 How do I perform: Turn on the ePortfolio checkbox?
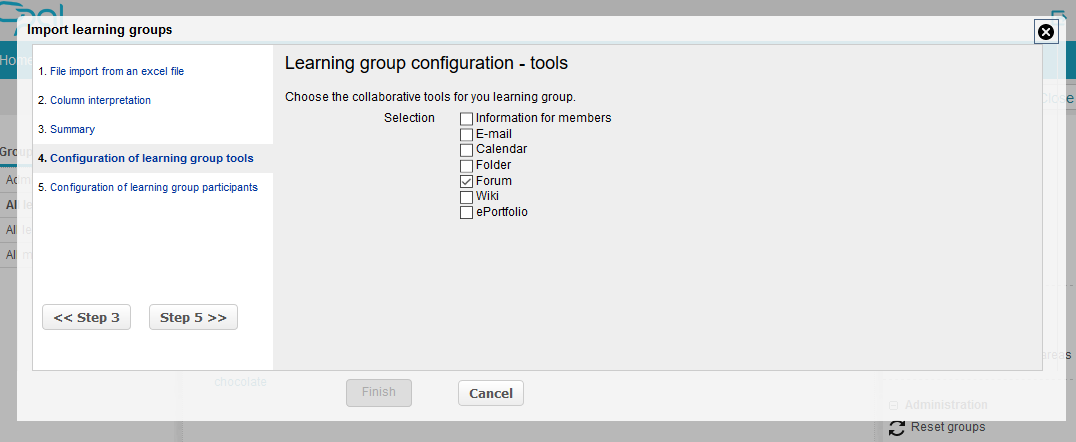tap(466, 212)
